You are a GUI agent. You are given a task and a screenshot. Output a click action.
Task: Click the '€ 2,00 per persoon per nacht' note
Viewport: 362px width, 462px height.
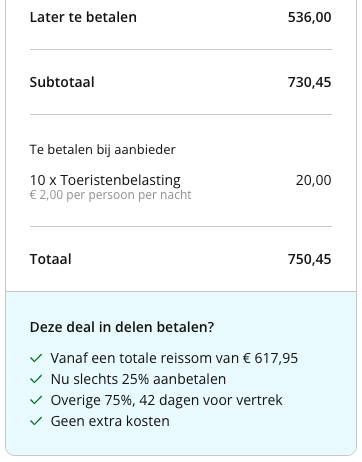coord(110,195)
